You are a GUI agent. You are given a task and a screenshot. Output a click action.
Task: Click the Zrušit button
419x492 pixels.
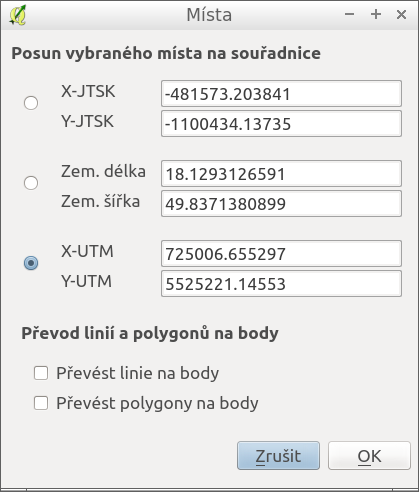tap(278, 456)
